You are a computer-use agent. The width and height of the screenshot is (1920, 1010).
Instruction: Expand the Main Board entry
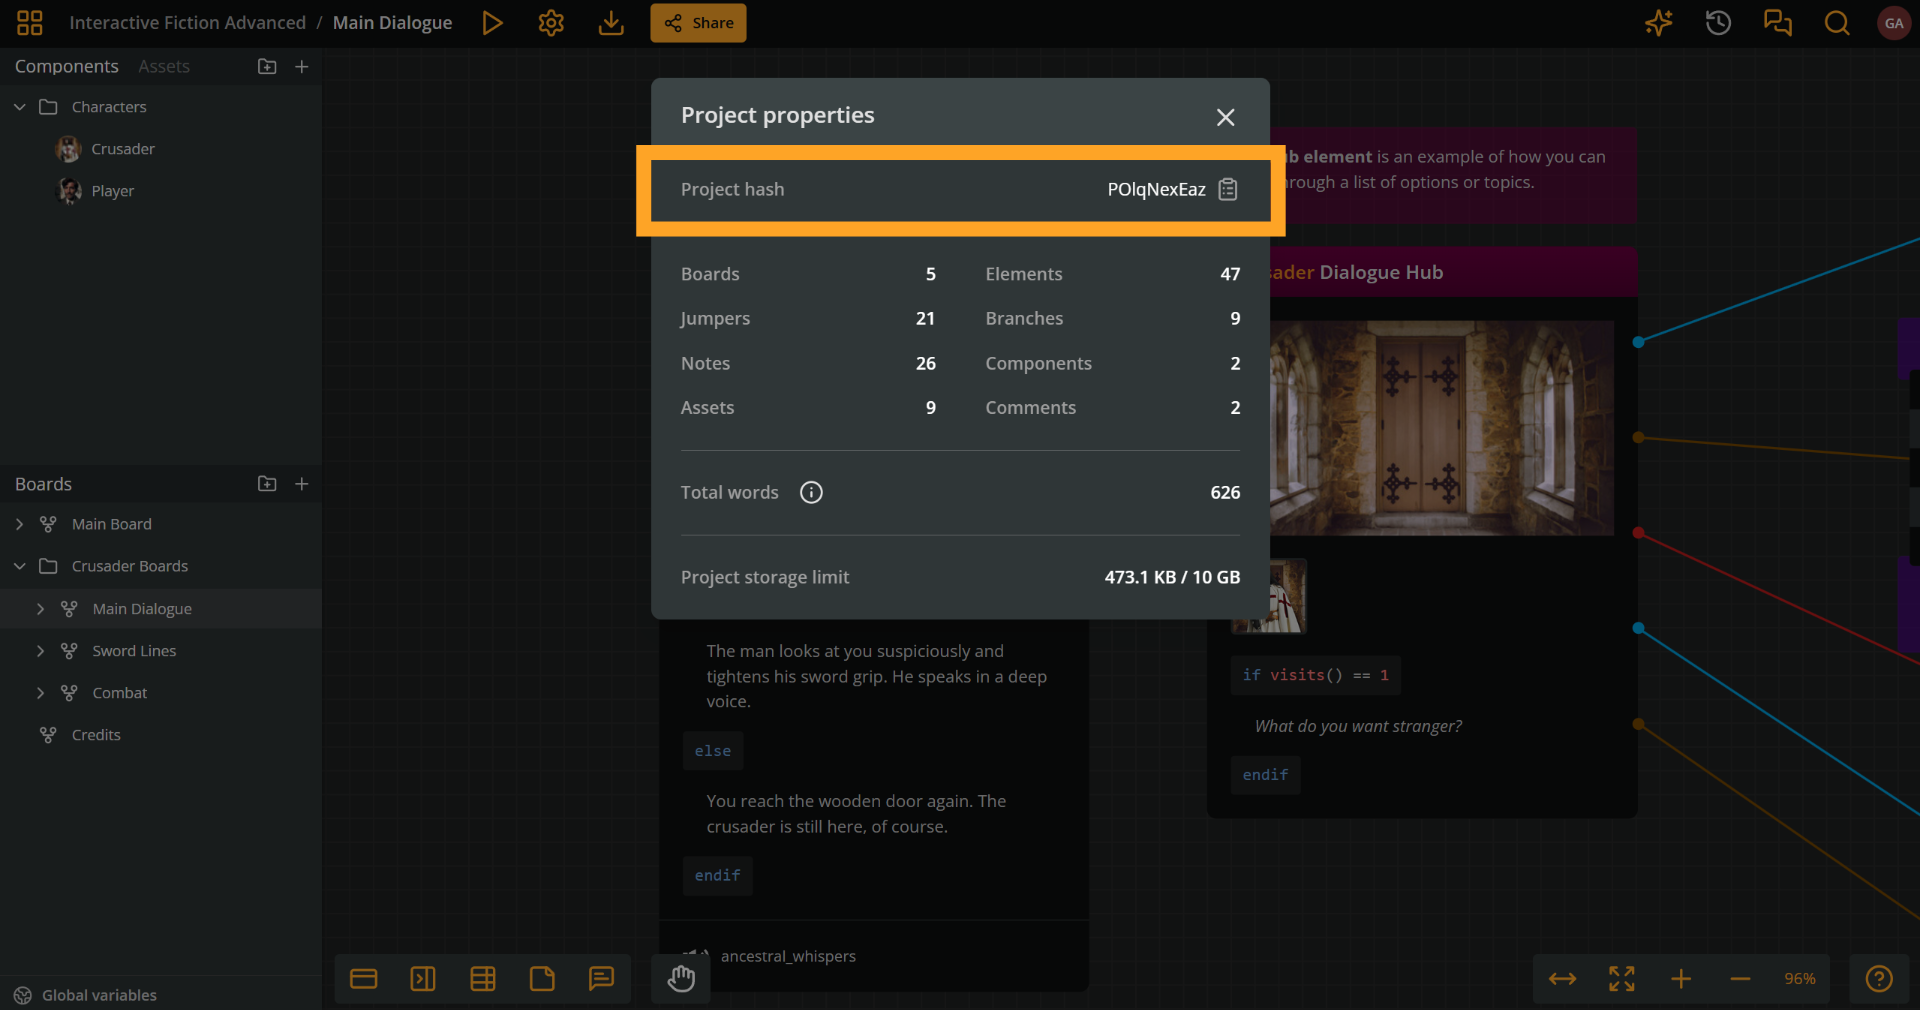[x=20, y=523]
